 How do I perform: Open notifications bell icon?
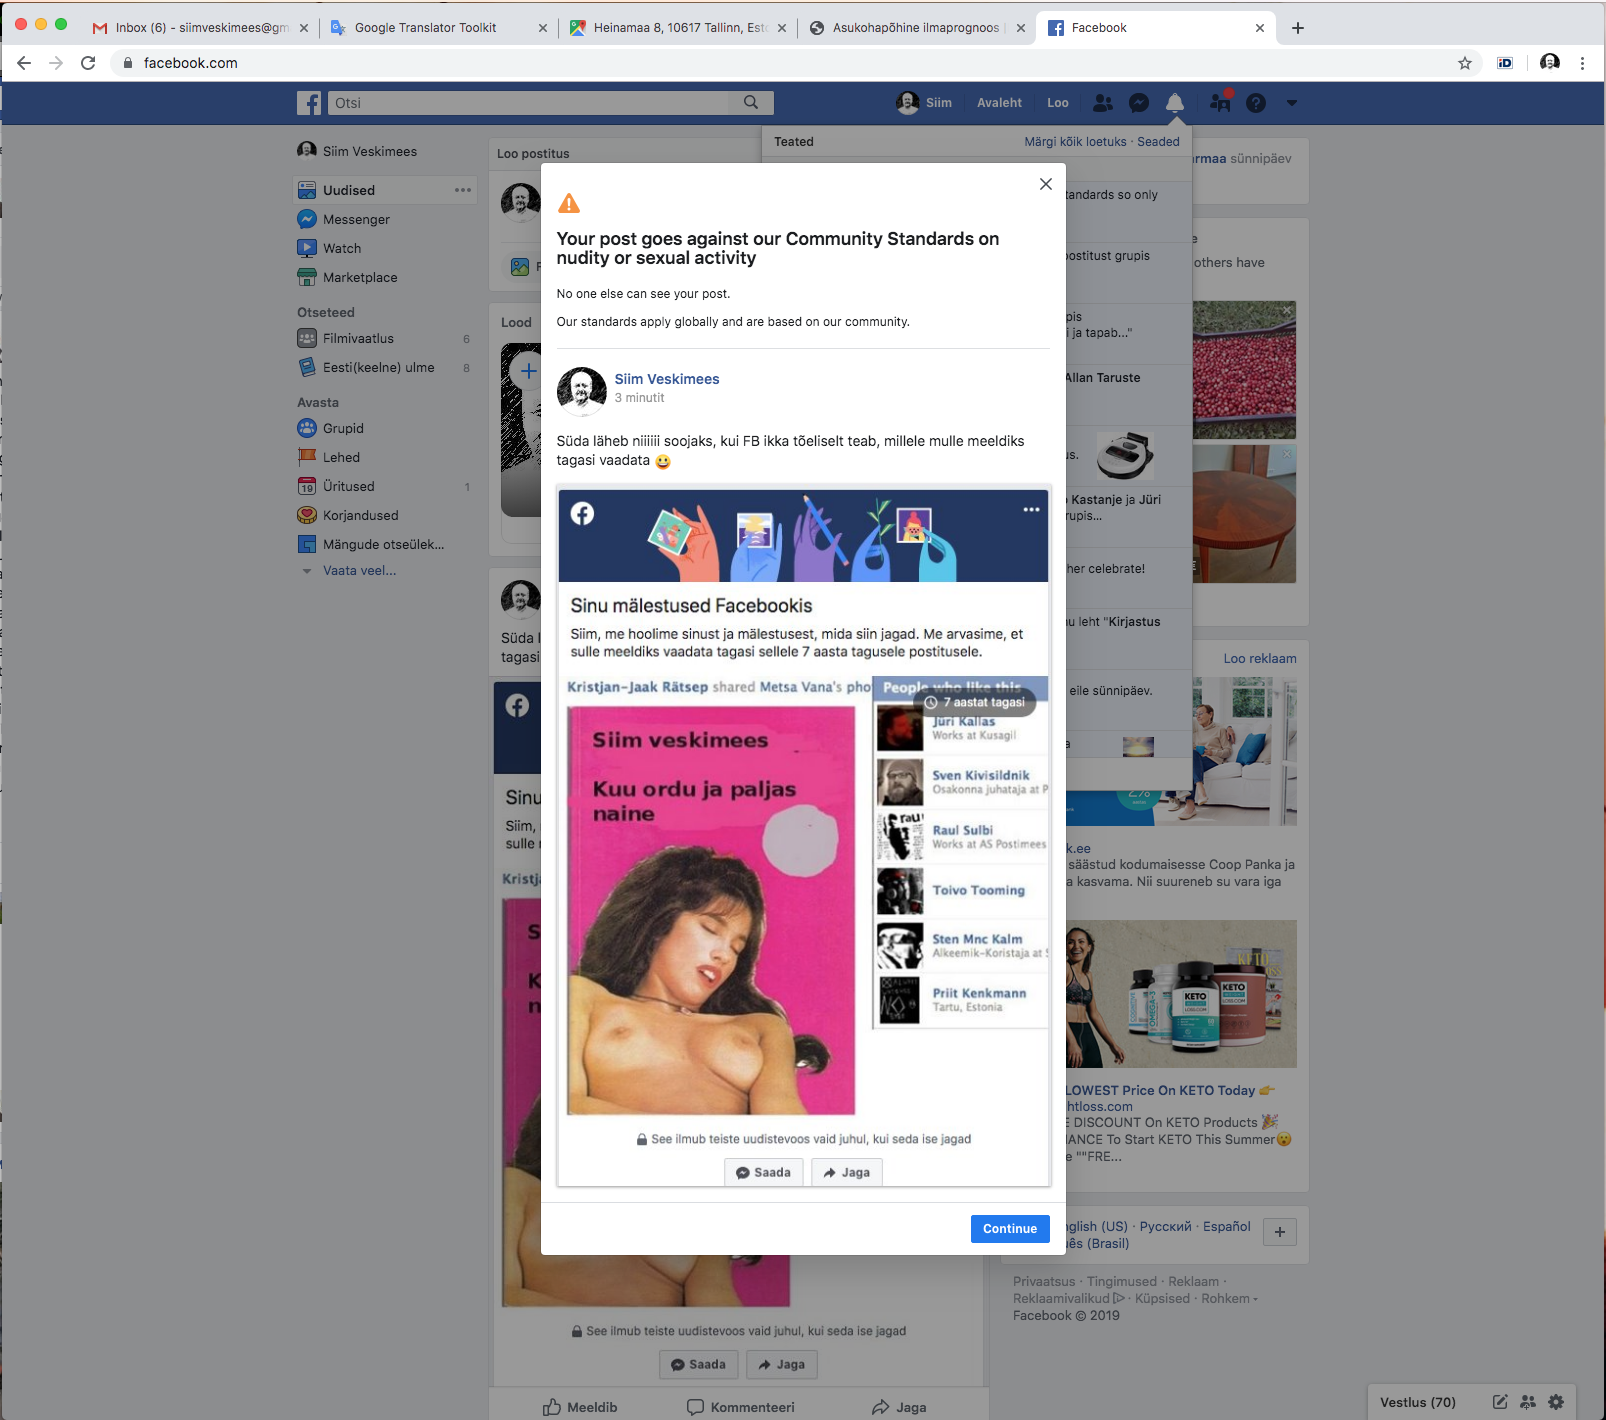pos(1175,103)
